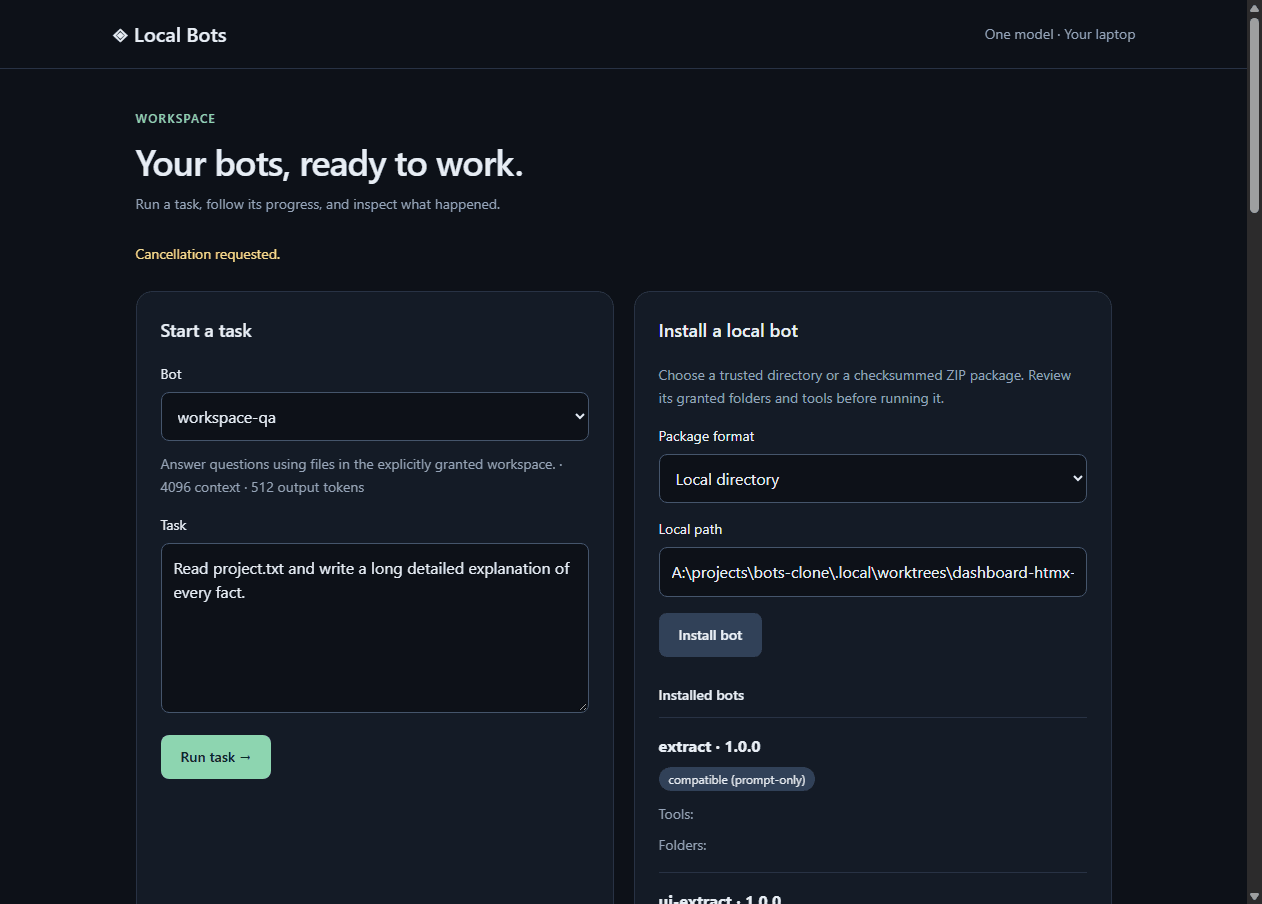Click the '4096 context · 512 output tokens' description
The width and height of the screenshot is (1262, 904).
[x=262, y=488]
